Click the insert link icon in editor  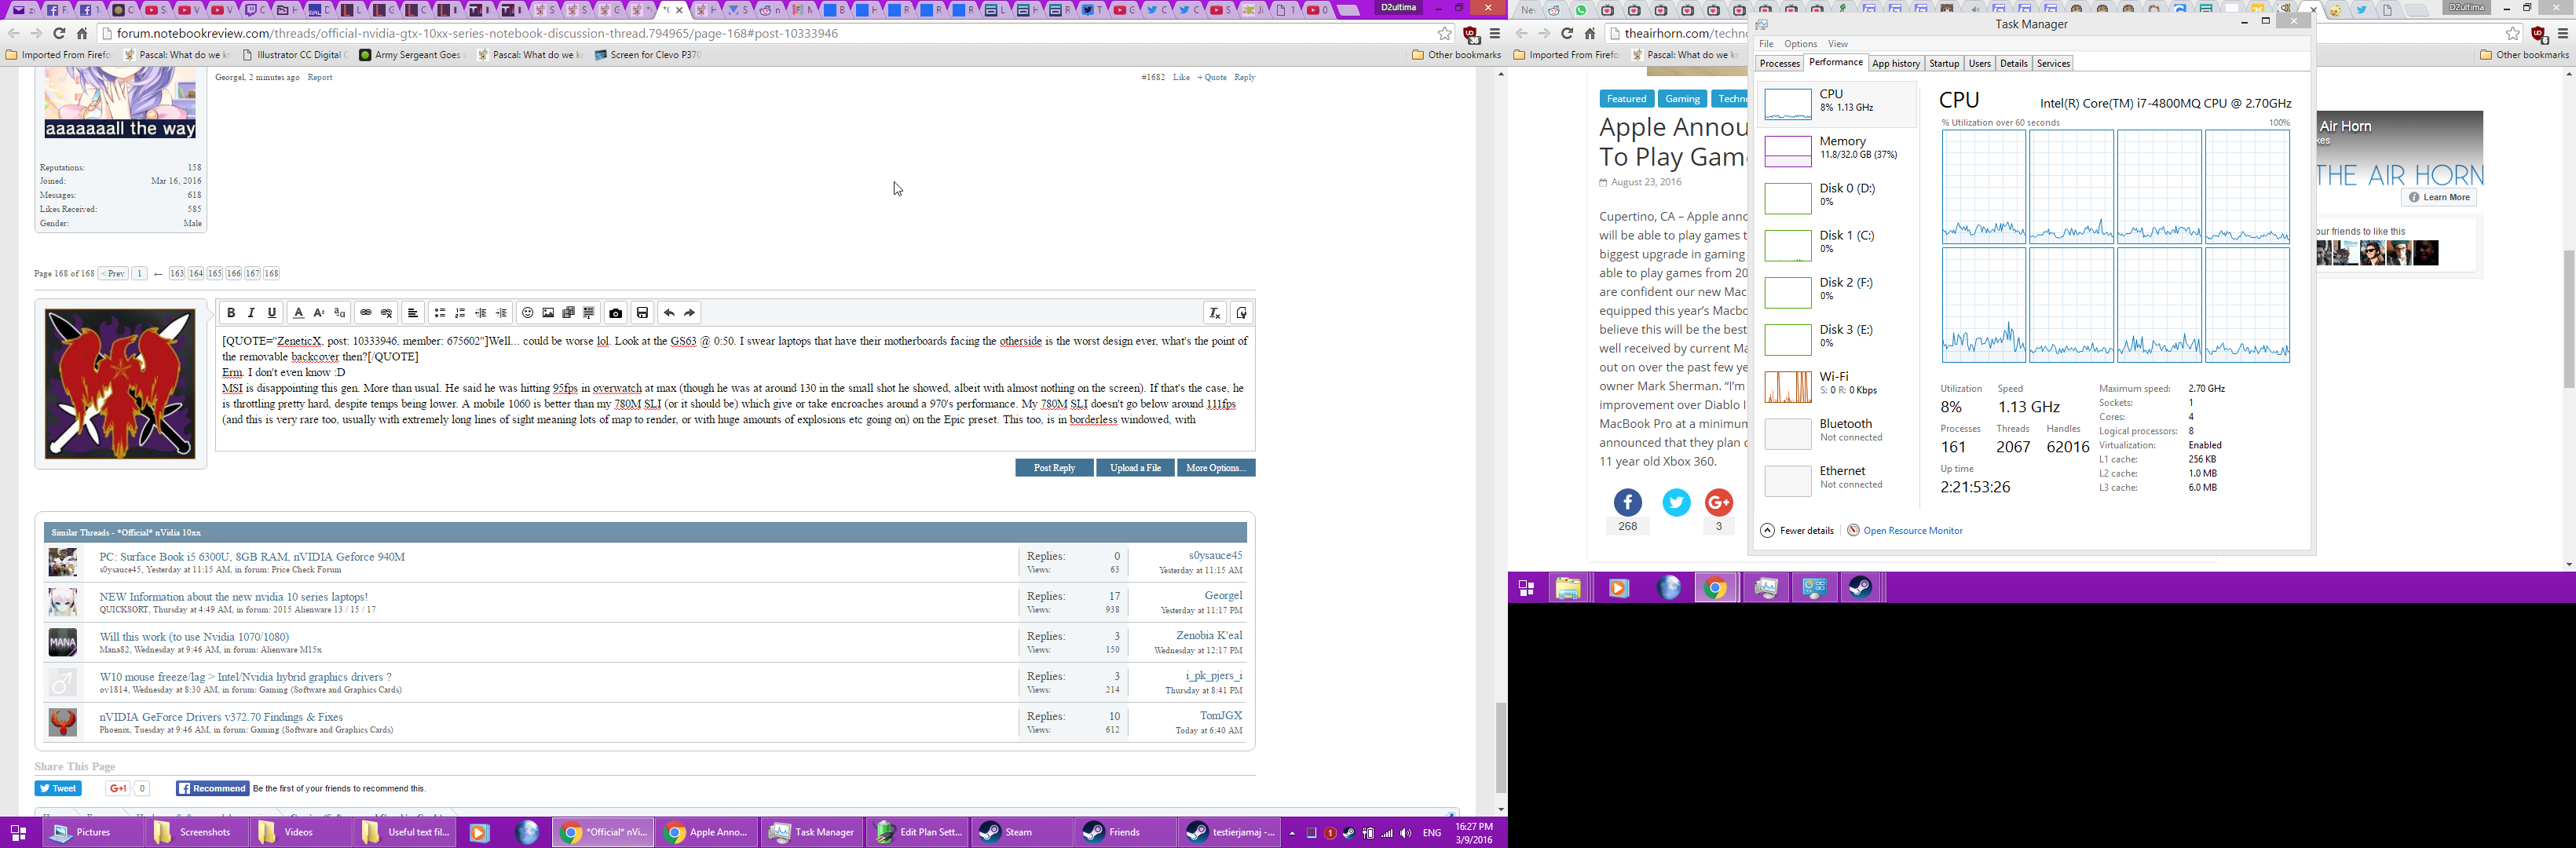(x=366, y=313)
